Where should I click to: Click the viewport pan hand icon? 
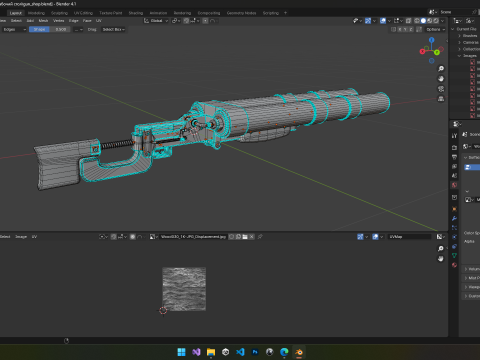(x=441, y=79)
